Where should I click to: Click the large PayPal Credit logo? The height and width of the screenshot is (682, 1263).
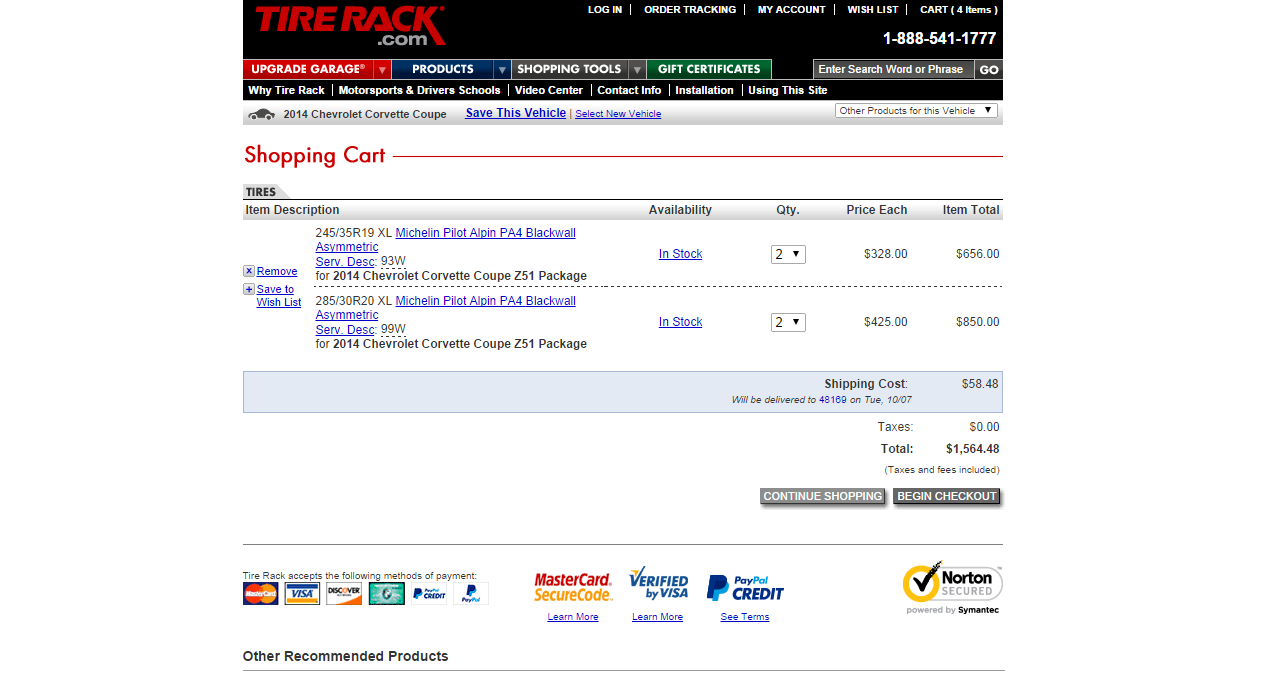(x=745, y=588)
